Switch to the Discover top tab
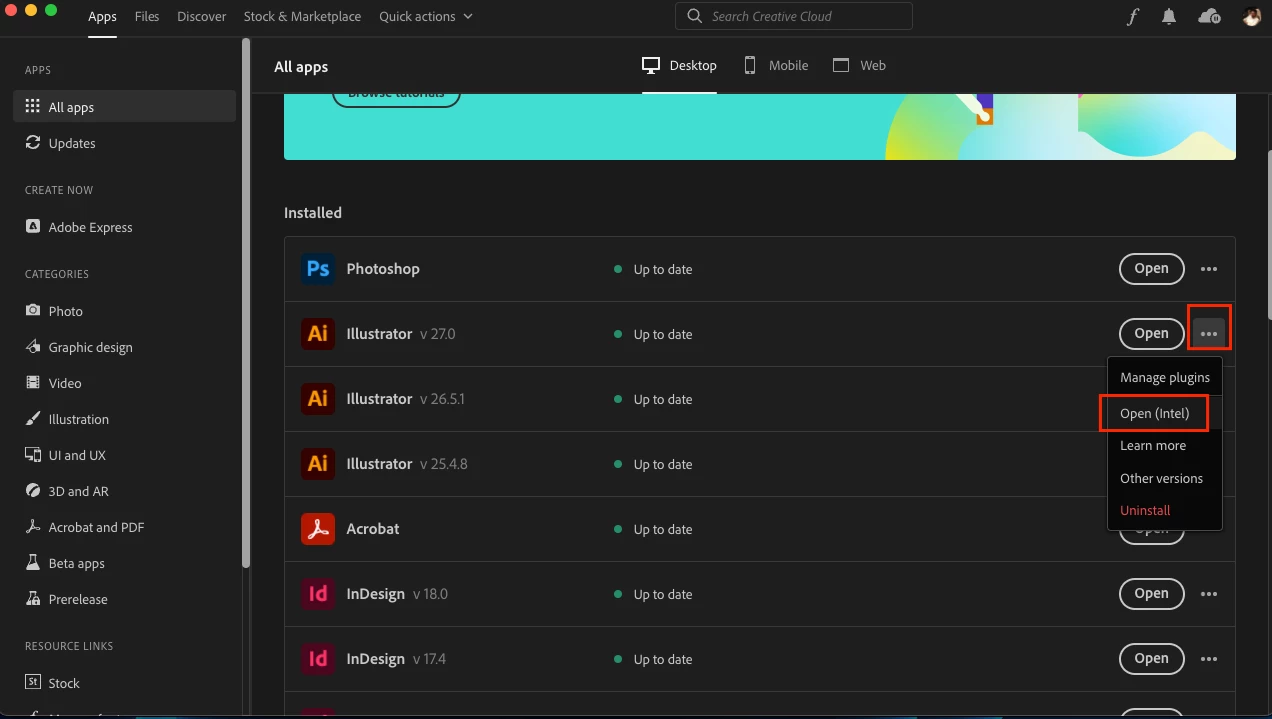 [x=202, y=17]
